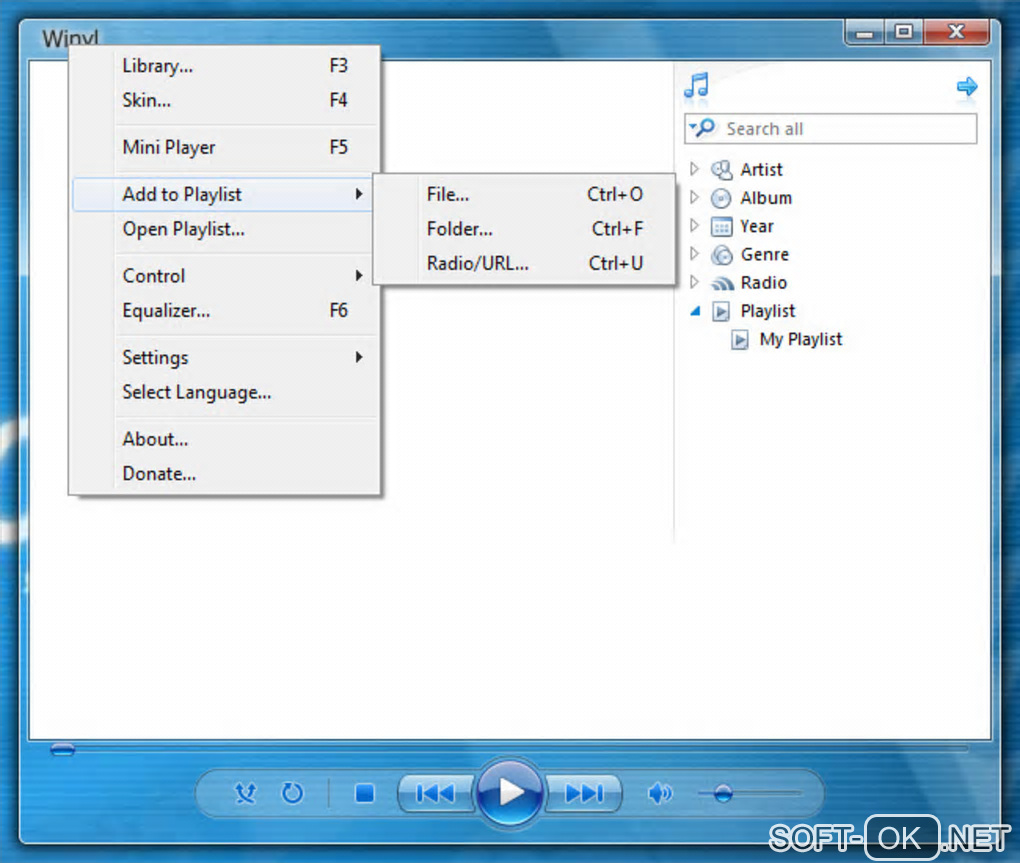The width and height of the screenshot is (1020, 863).
Task: Maximize the Winyl window
Action: click(903, 32)
